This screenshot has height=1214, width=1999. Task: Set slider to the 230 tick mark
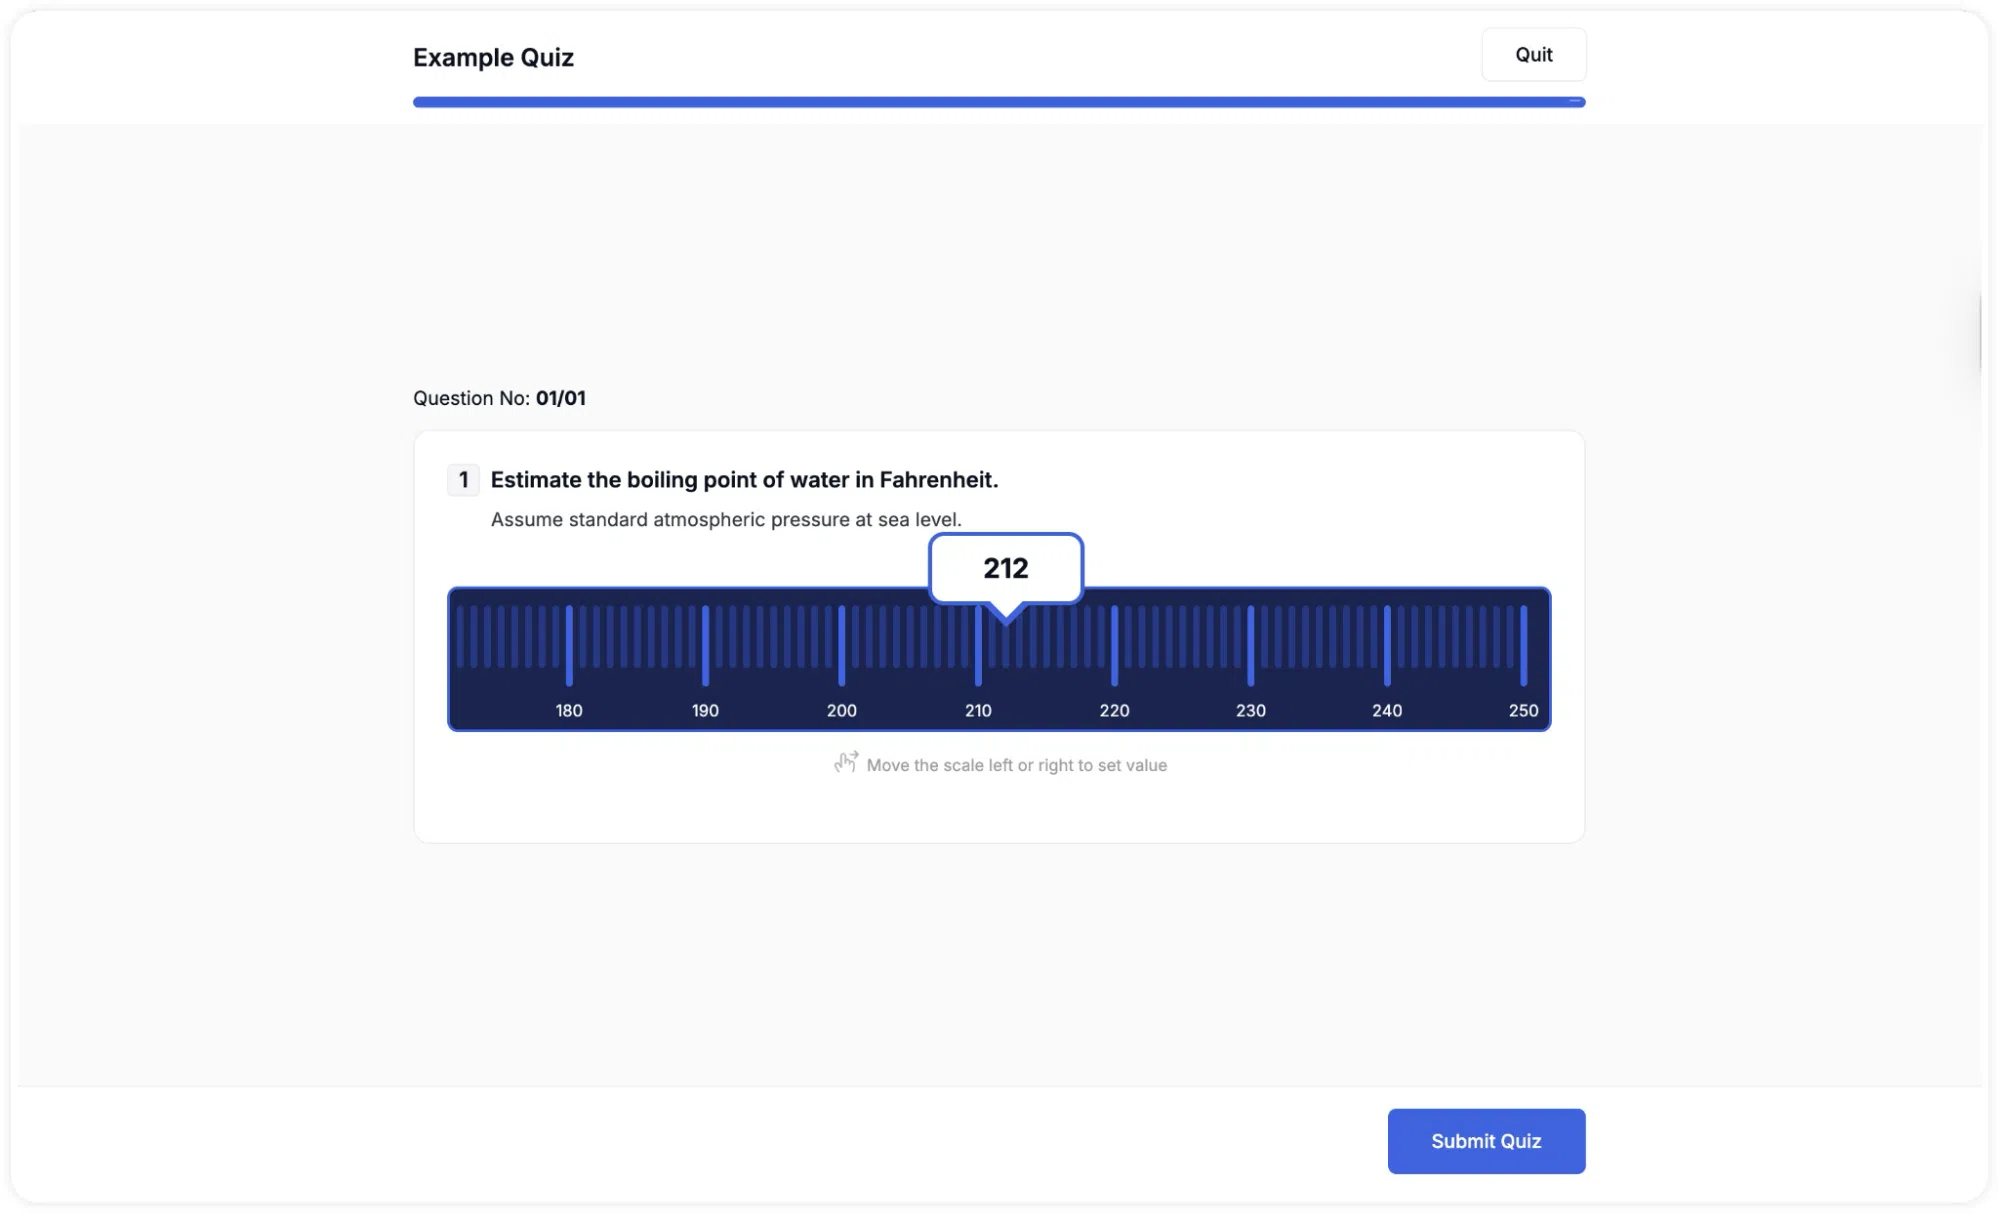coord(1251,646)
